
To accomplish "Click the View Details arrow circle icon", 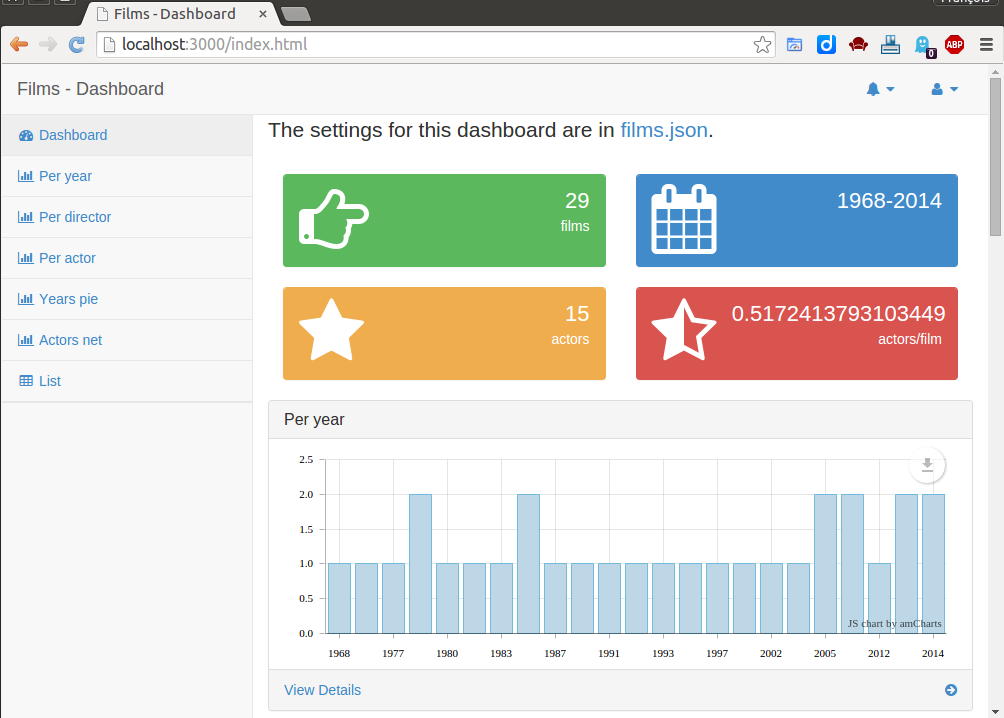I will (x=951, y=690).
